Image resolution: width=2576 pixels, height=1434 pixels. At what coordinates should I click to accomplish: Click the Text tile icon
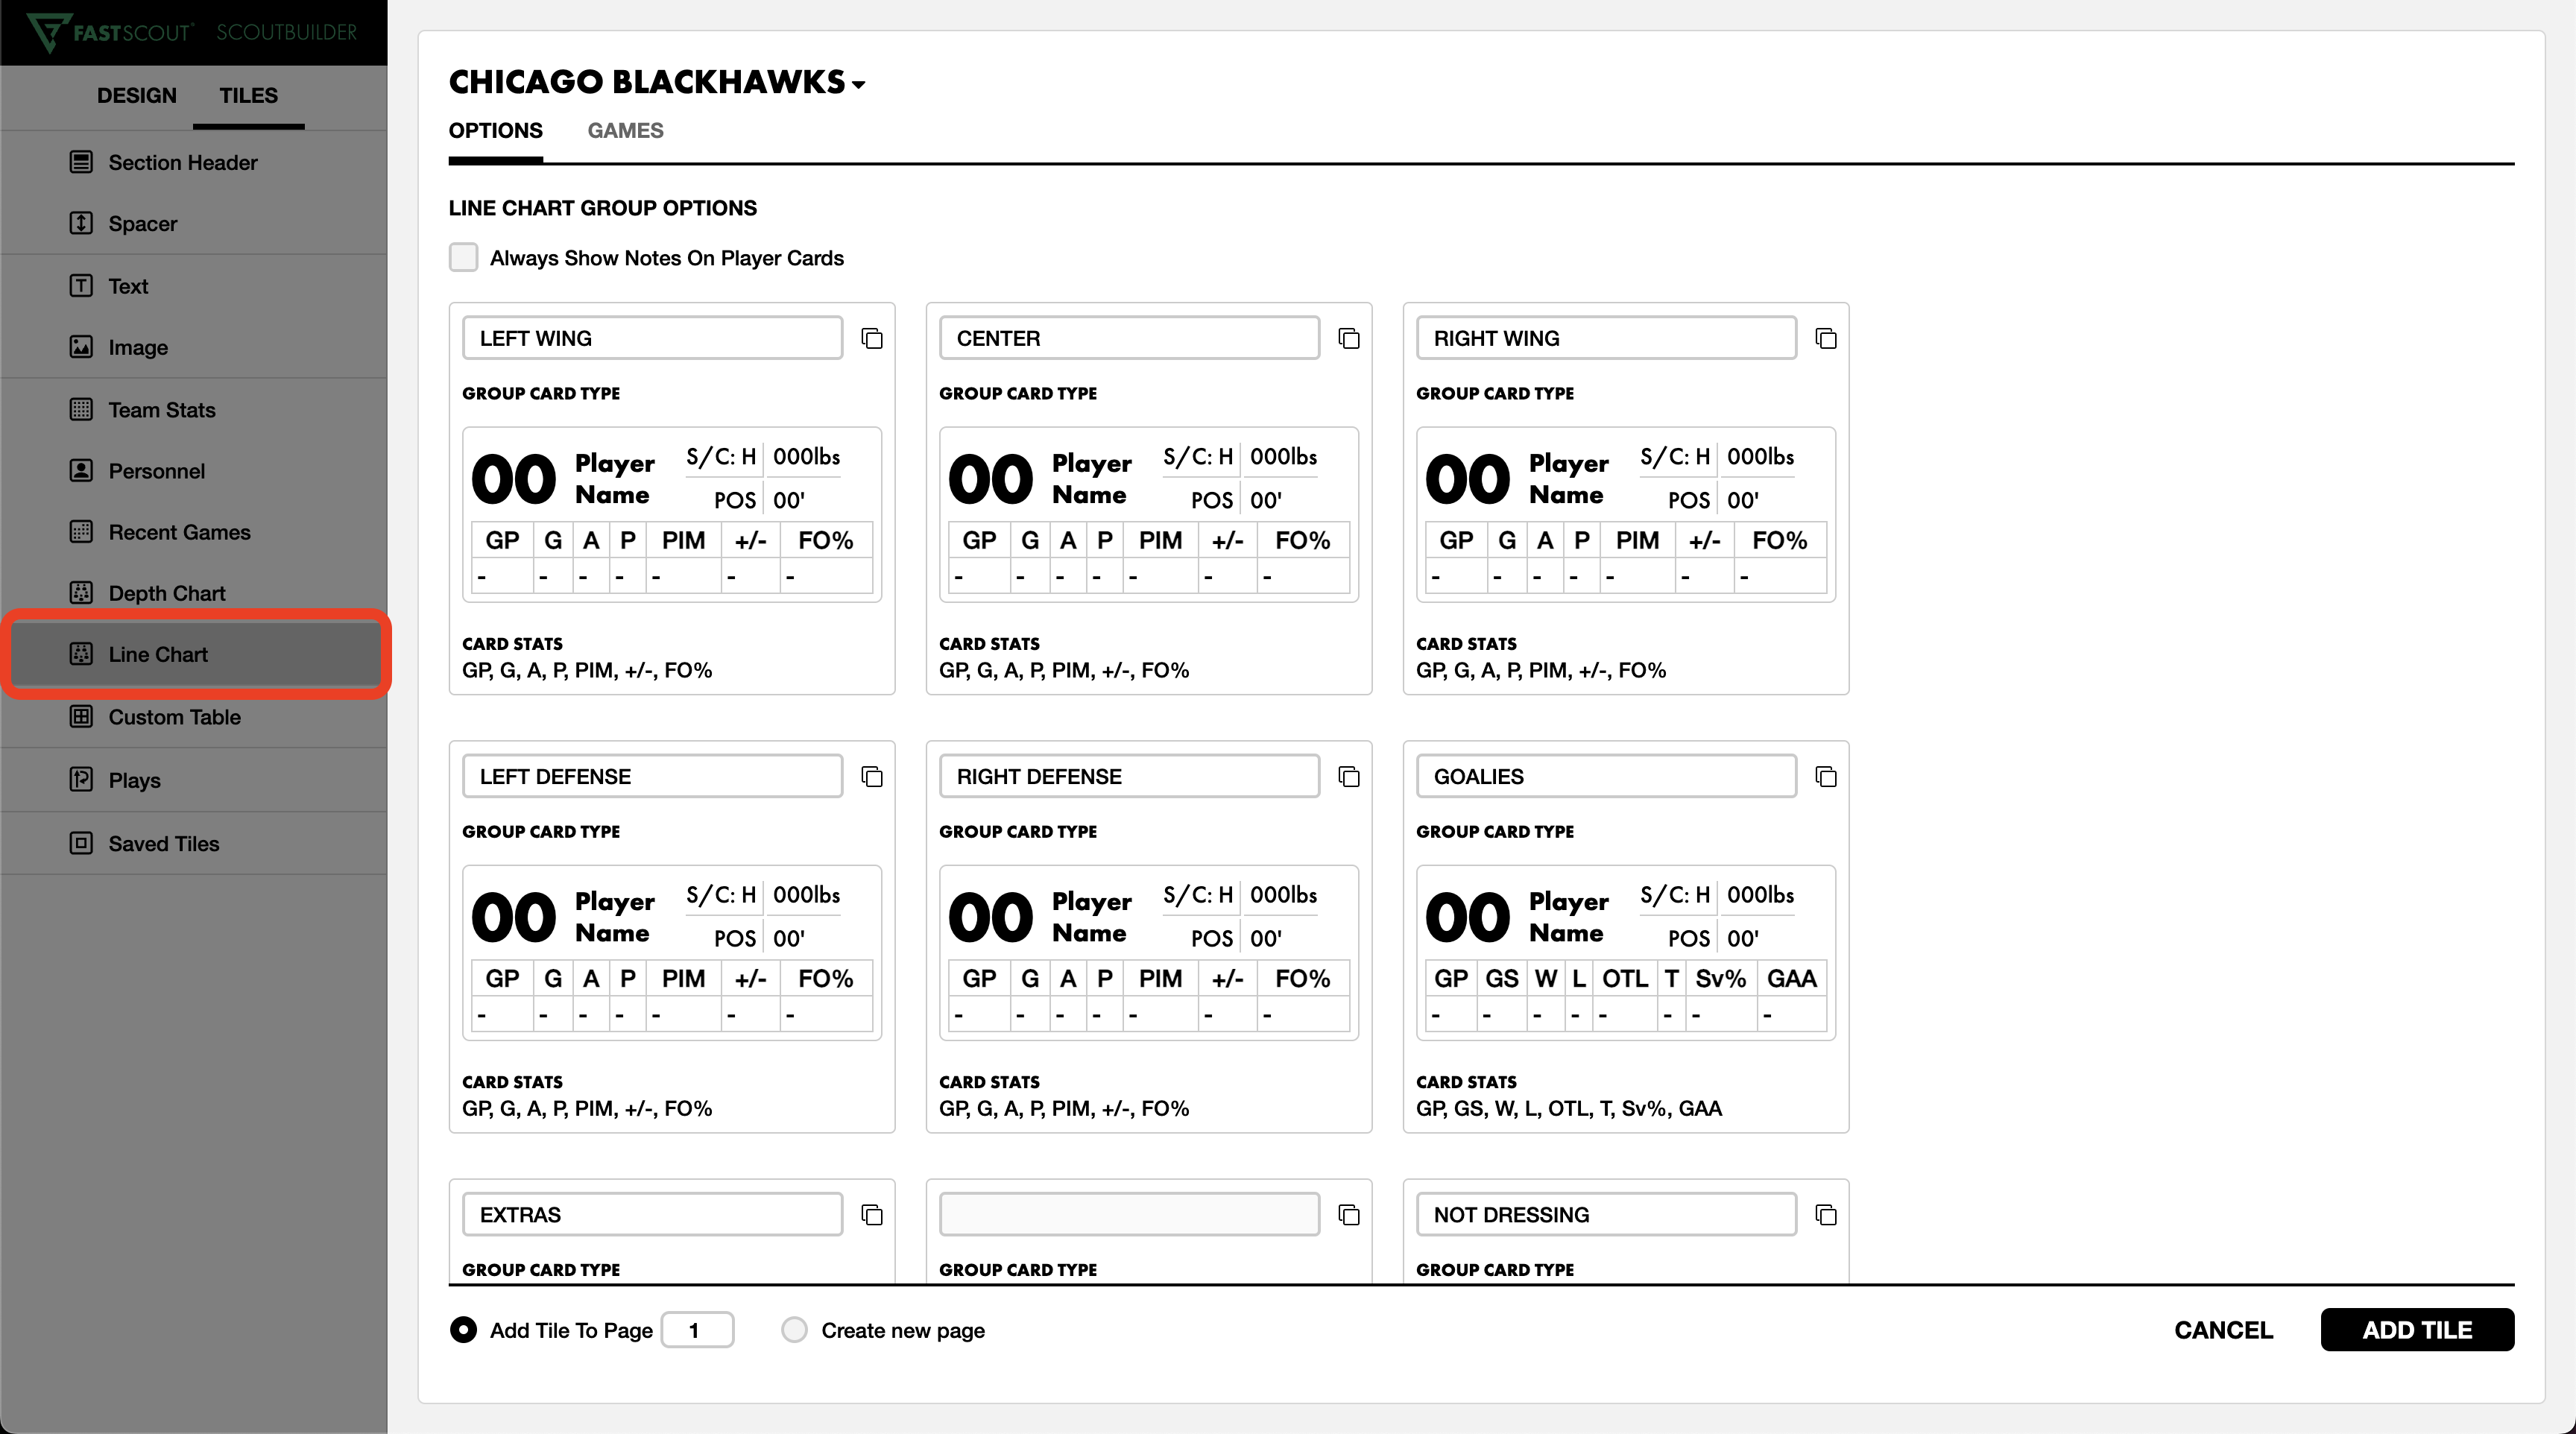[81, 286]
